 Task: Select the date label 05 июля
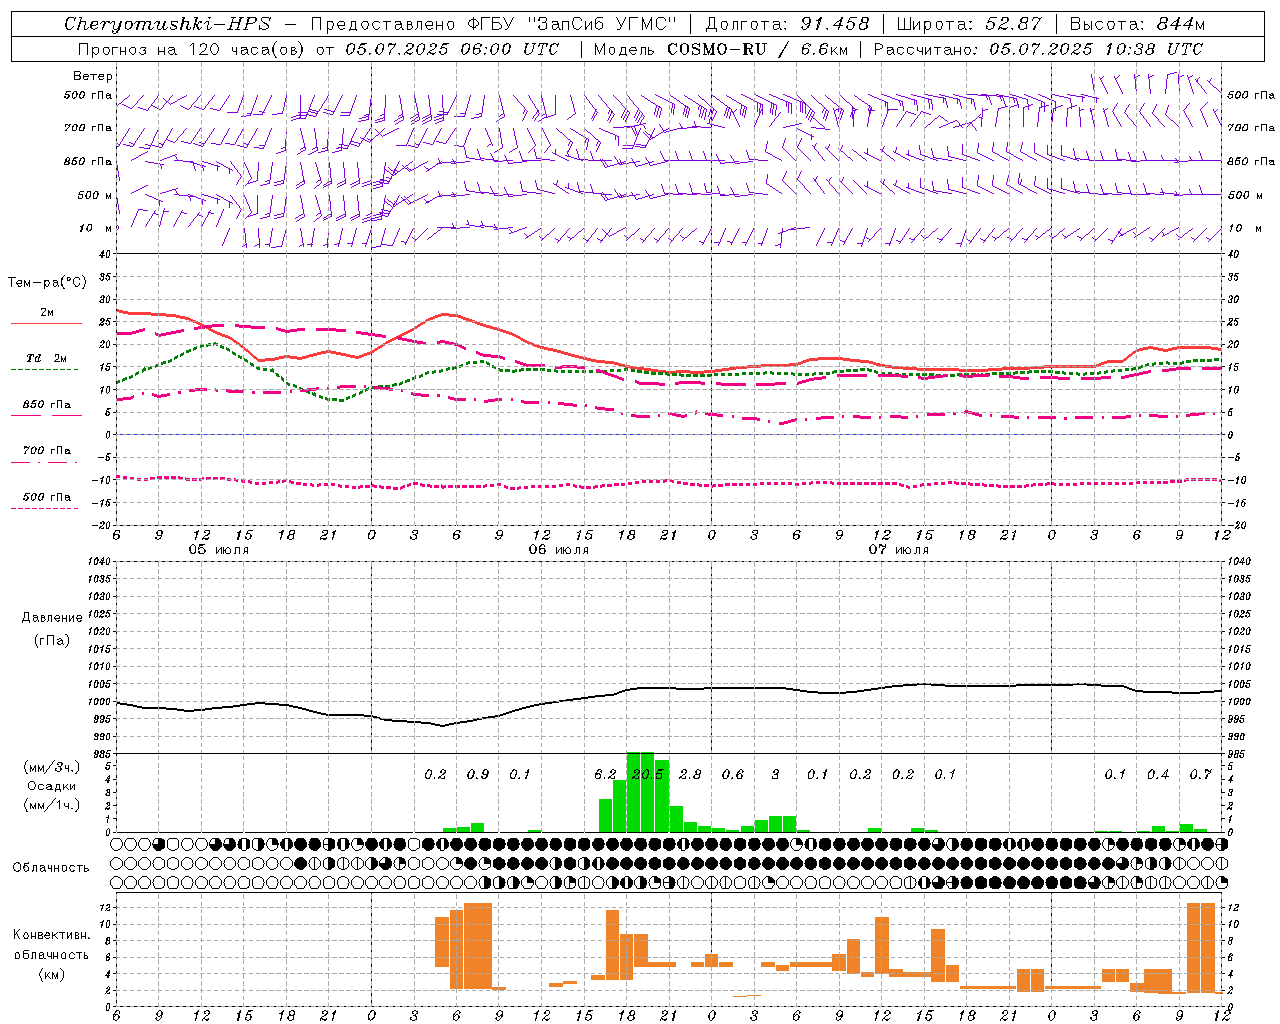pos(219,550)
